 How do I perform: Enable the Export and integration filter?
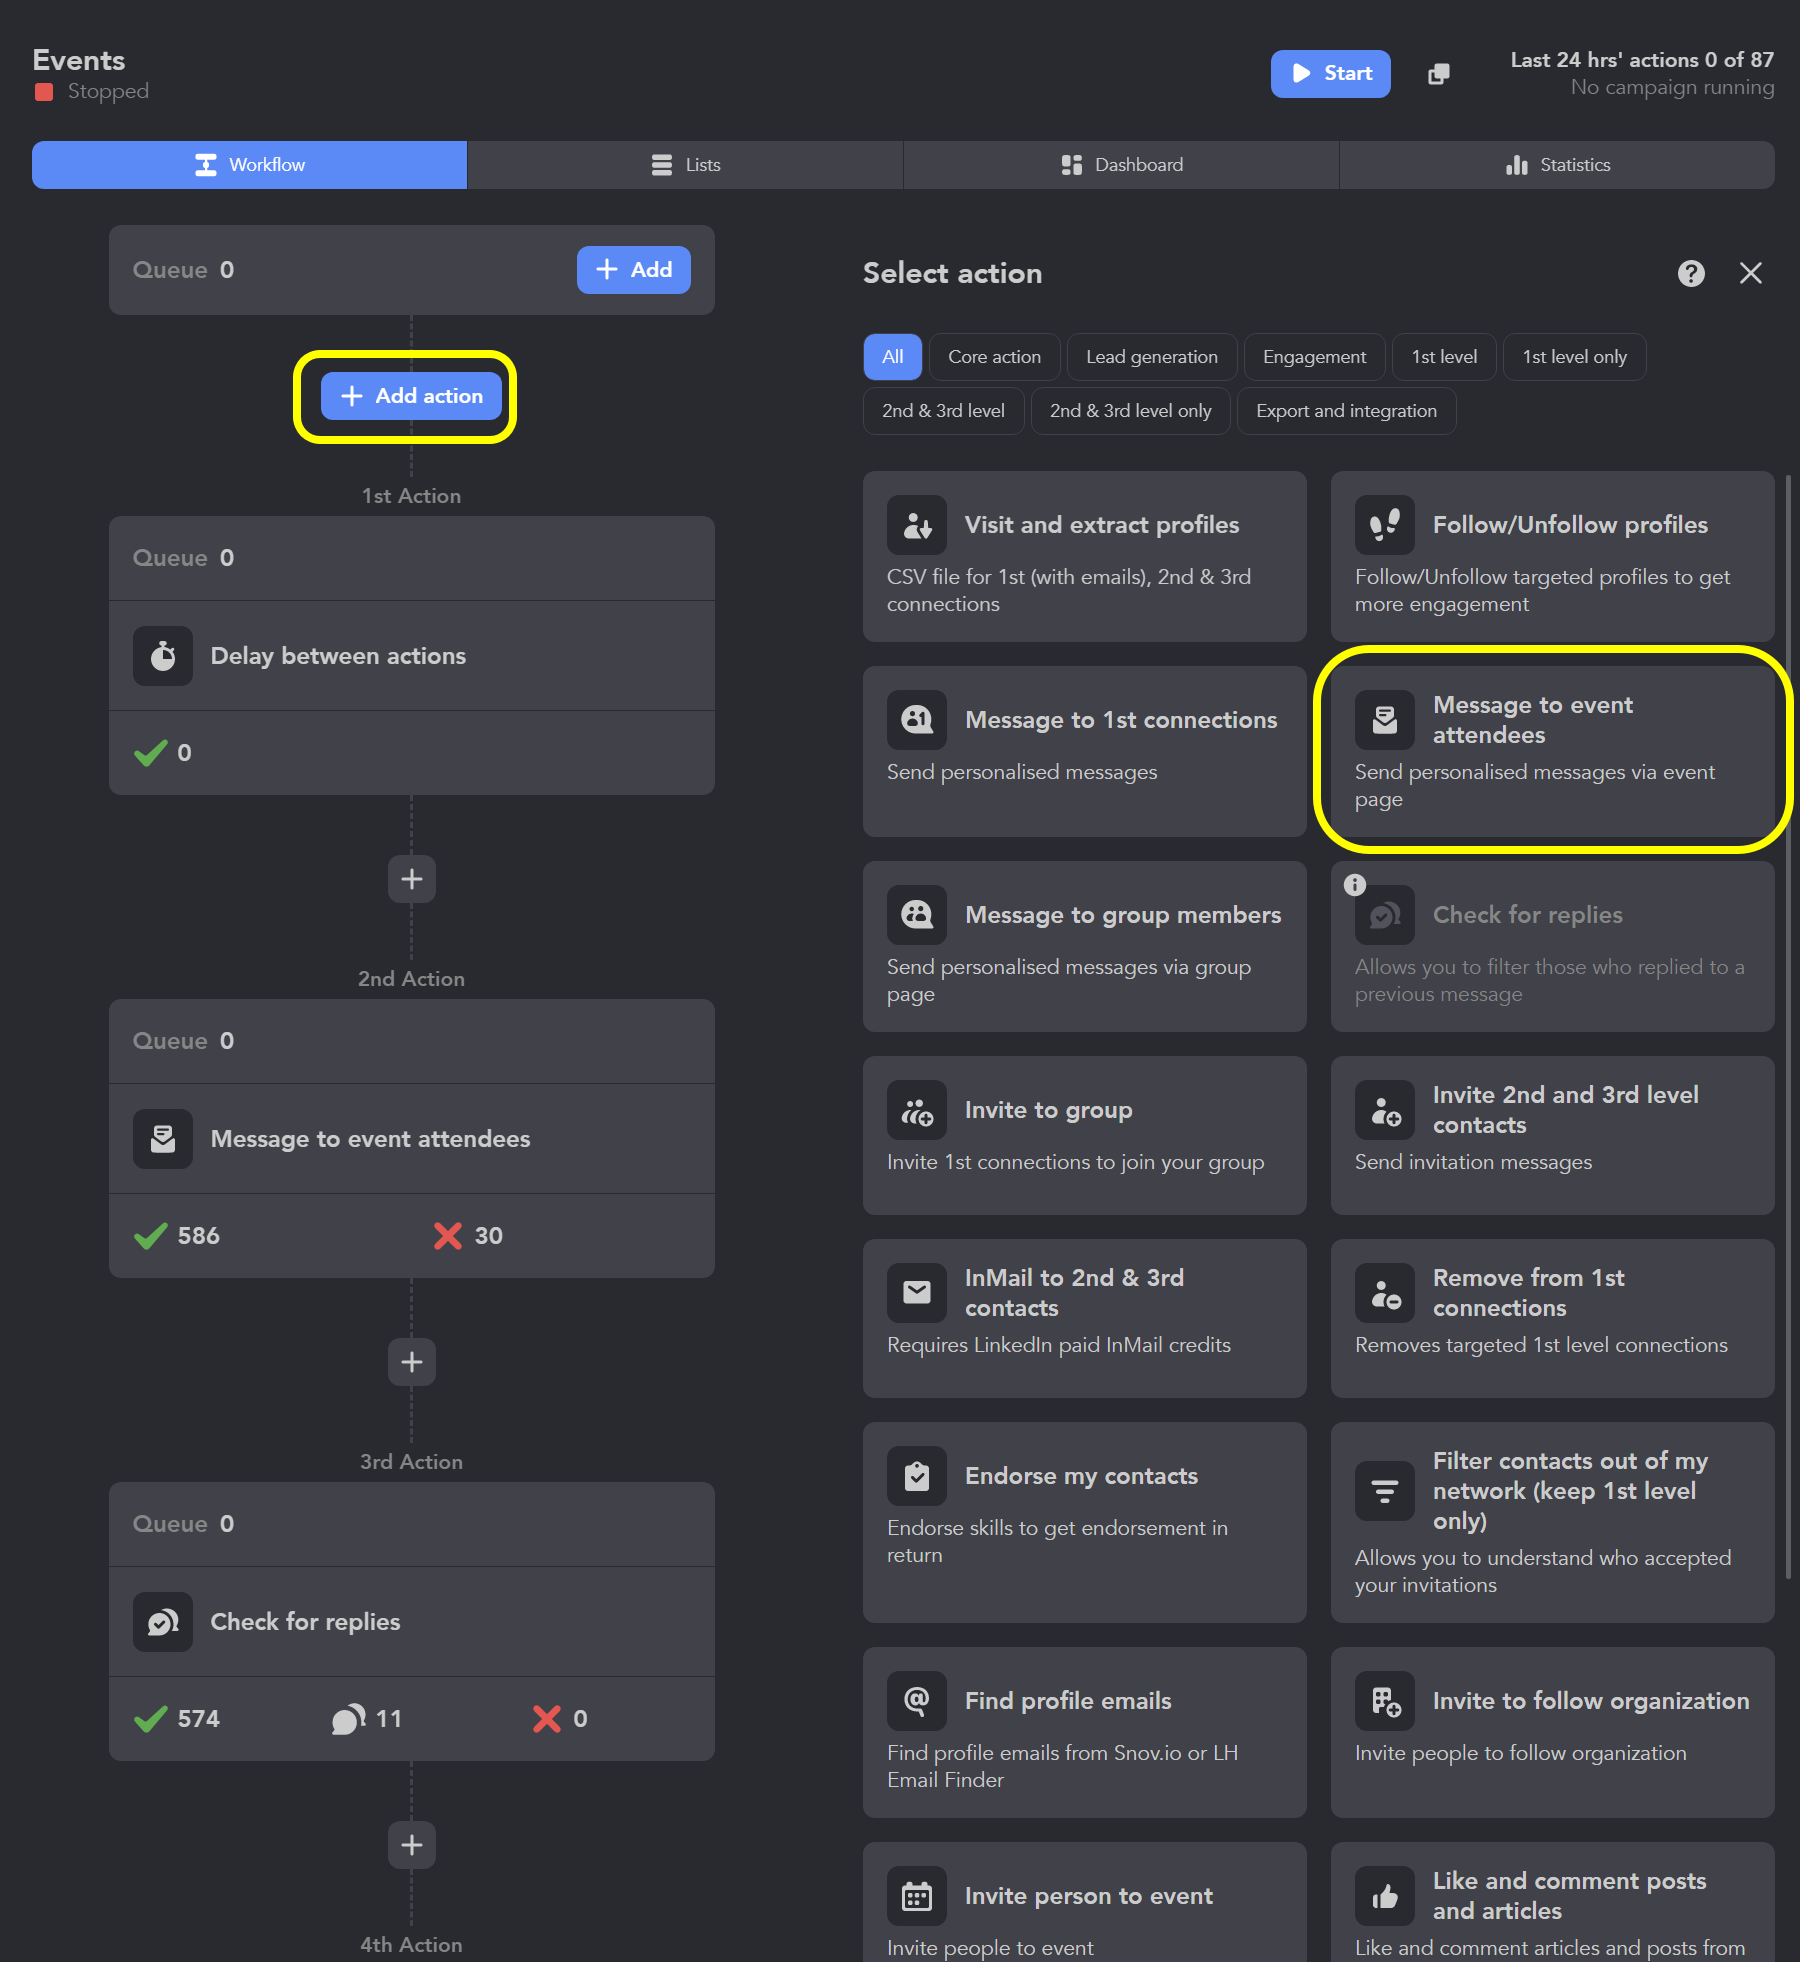[1346, 410]
